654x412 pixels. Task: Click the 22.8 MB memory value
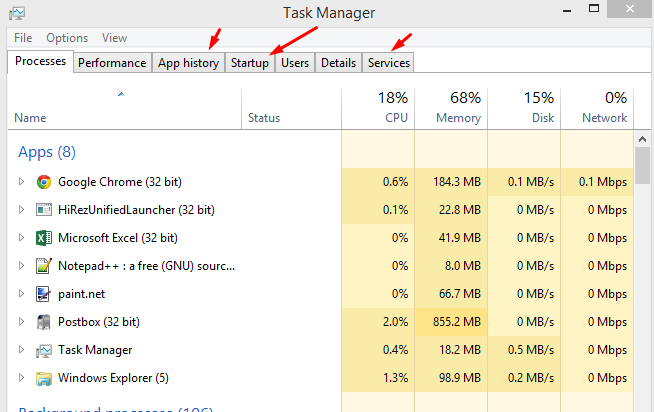[x=460, y=210]
